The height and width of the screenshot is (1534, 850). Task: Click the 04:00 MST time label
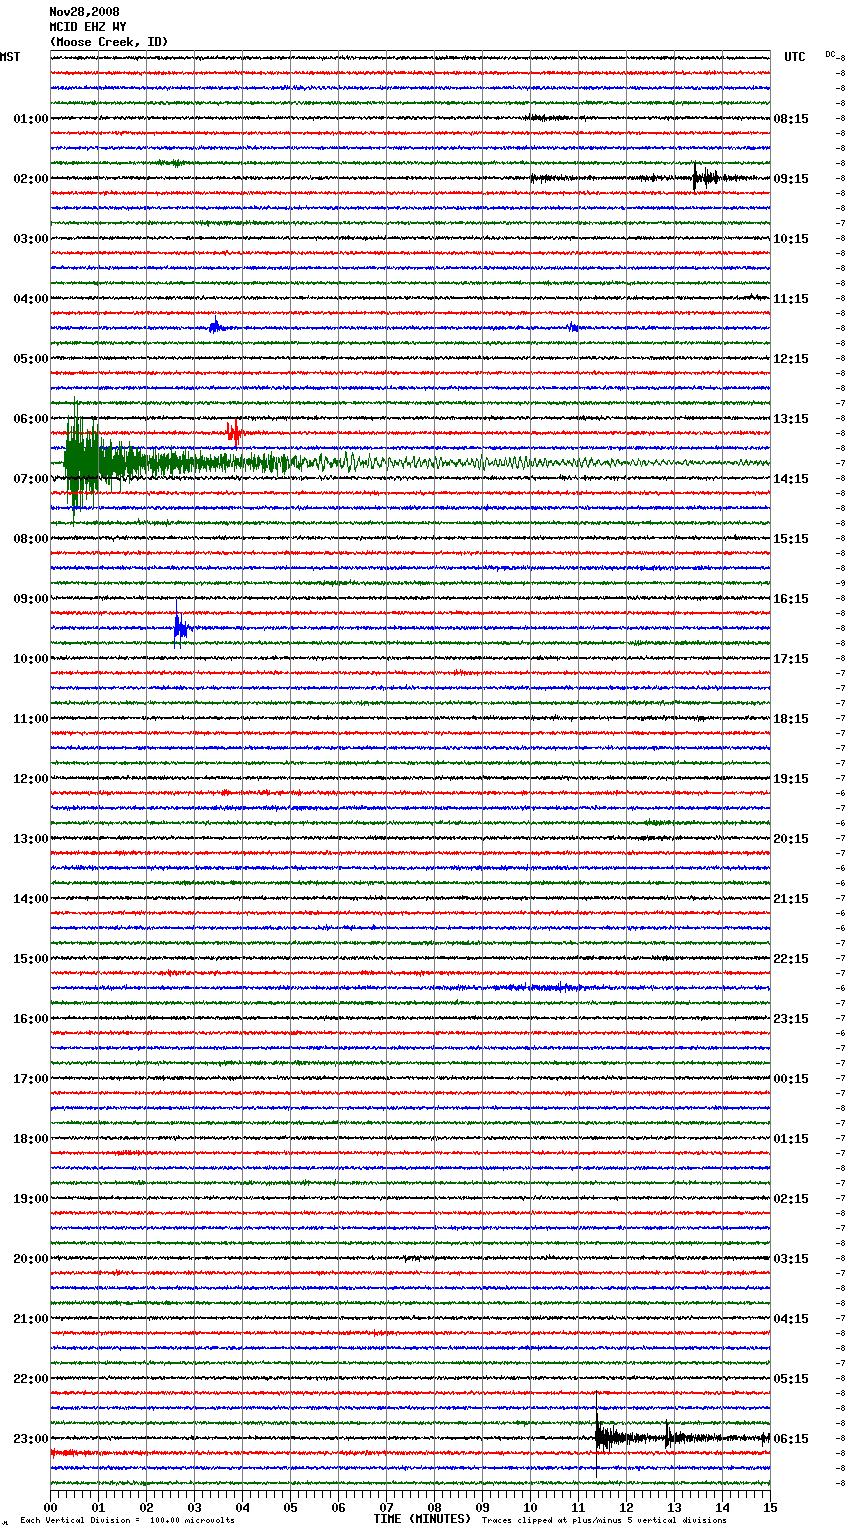(31, 299)
